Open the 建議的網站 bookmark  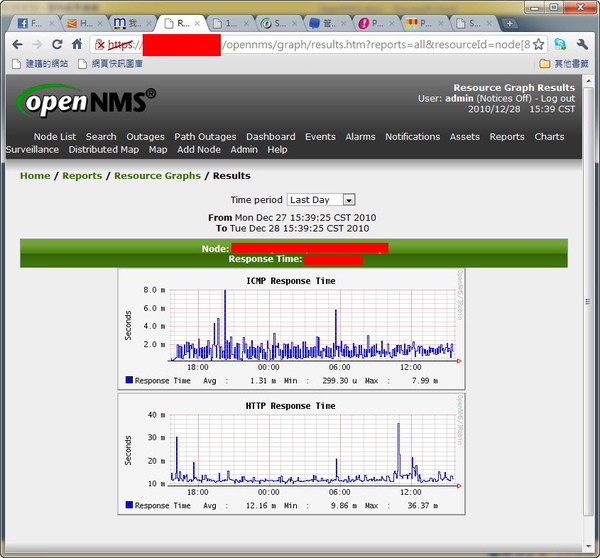coord(40,64)
